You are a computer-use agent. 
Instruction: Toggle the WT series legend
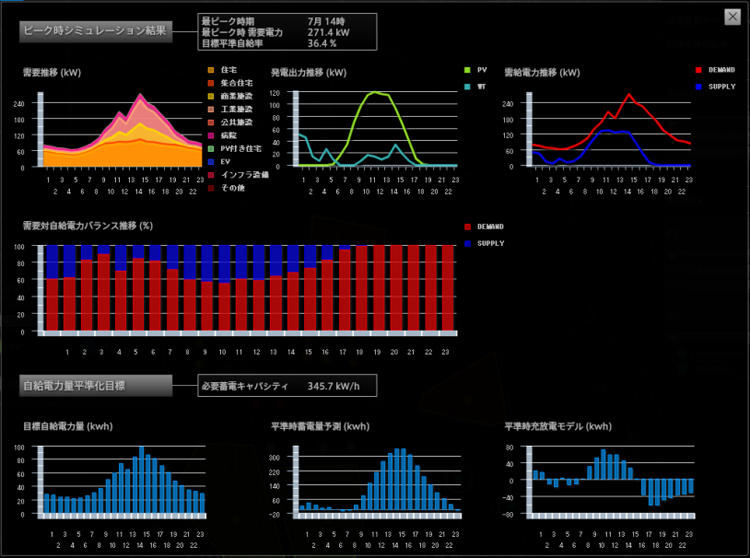point(475,87)
